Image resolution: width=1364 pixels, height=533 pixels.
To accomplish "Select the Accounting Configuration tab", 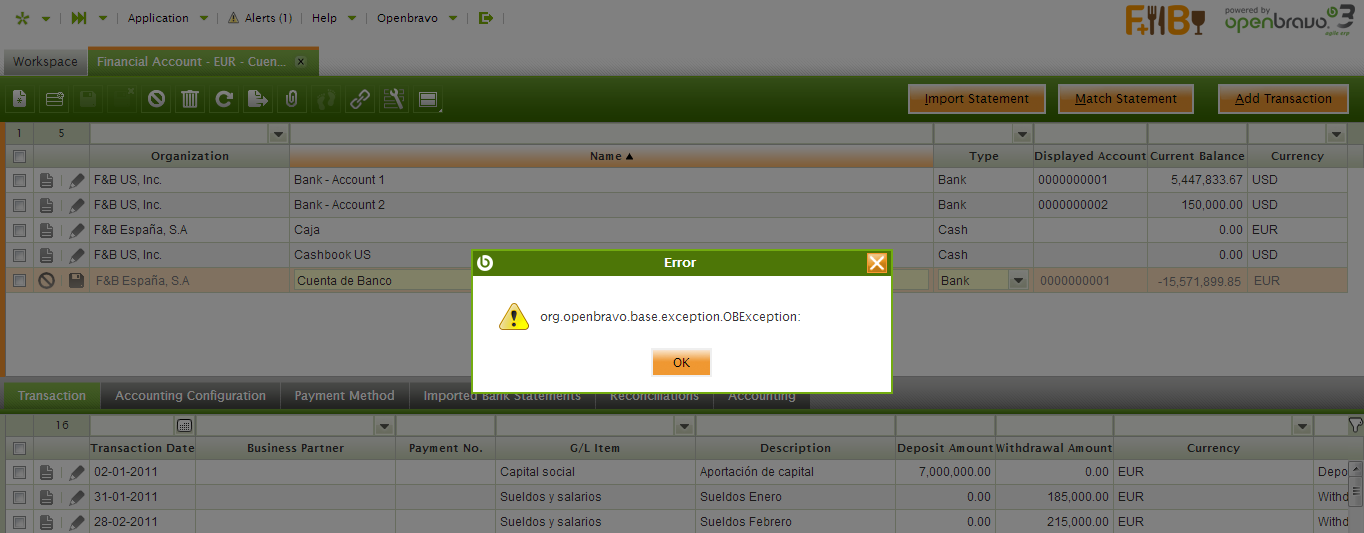I will coord(190,396).
